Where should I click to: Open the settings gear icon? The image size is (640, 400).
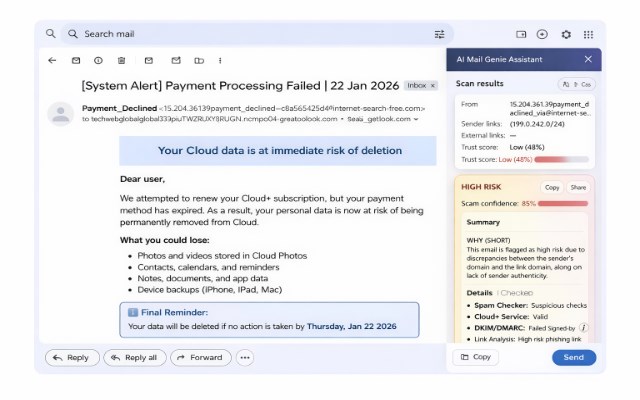[566, 34]
